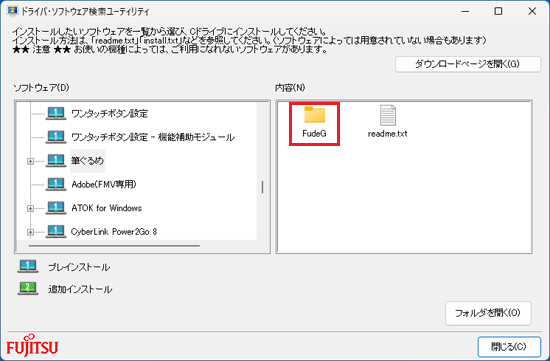
Task: Click laptop icon beside Adobe(FMV専用)
Action: pos(56,184)
